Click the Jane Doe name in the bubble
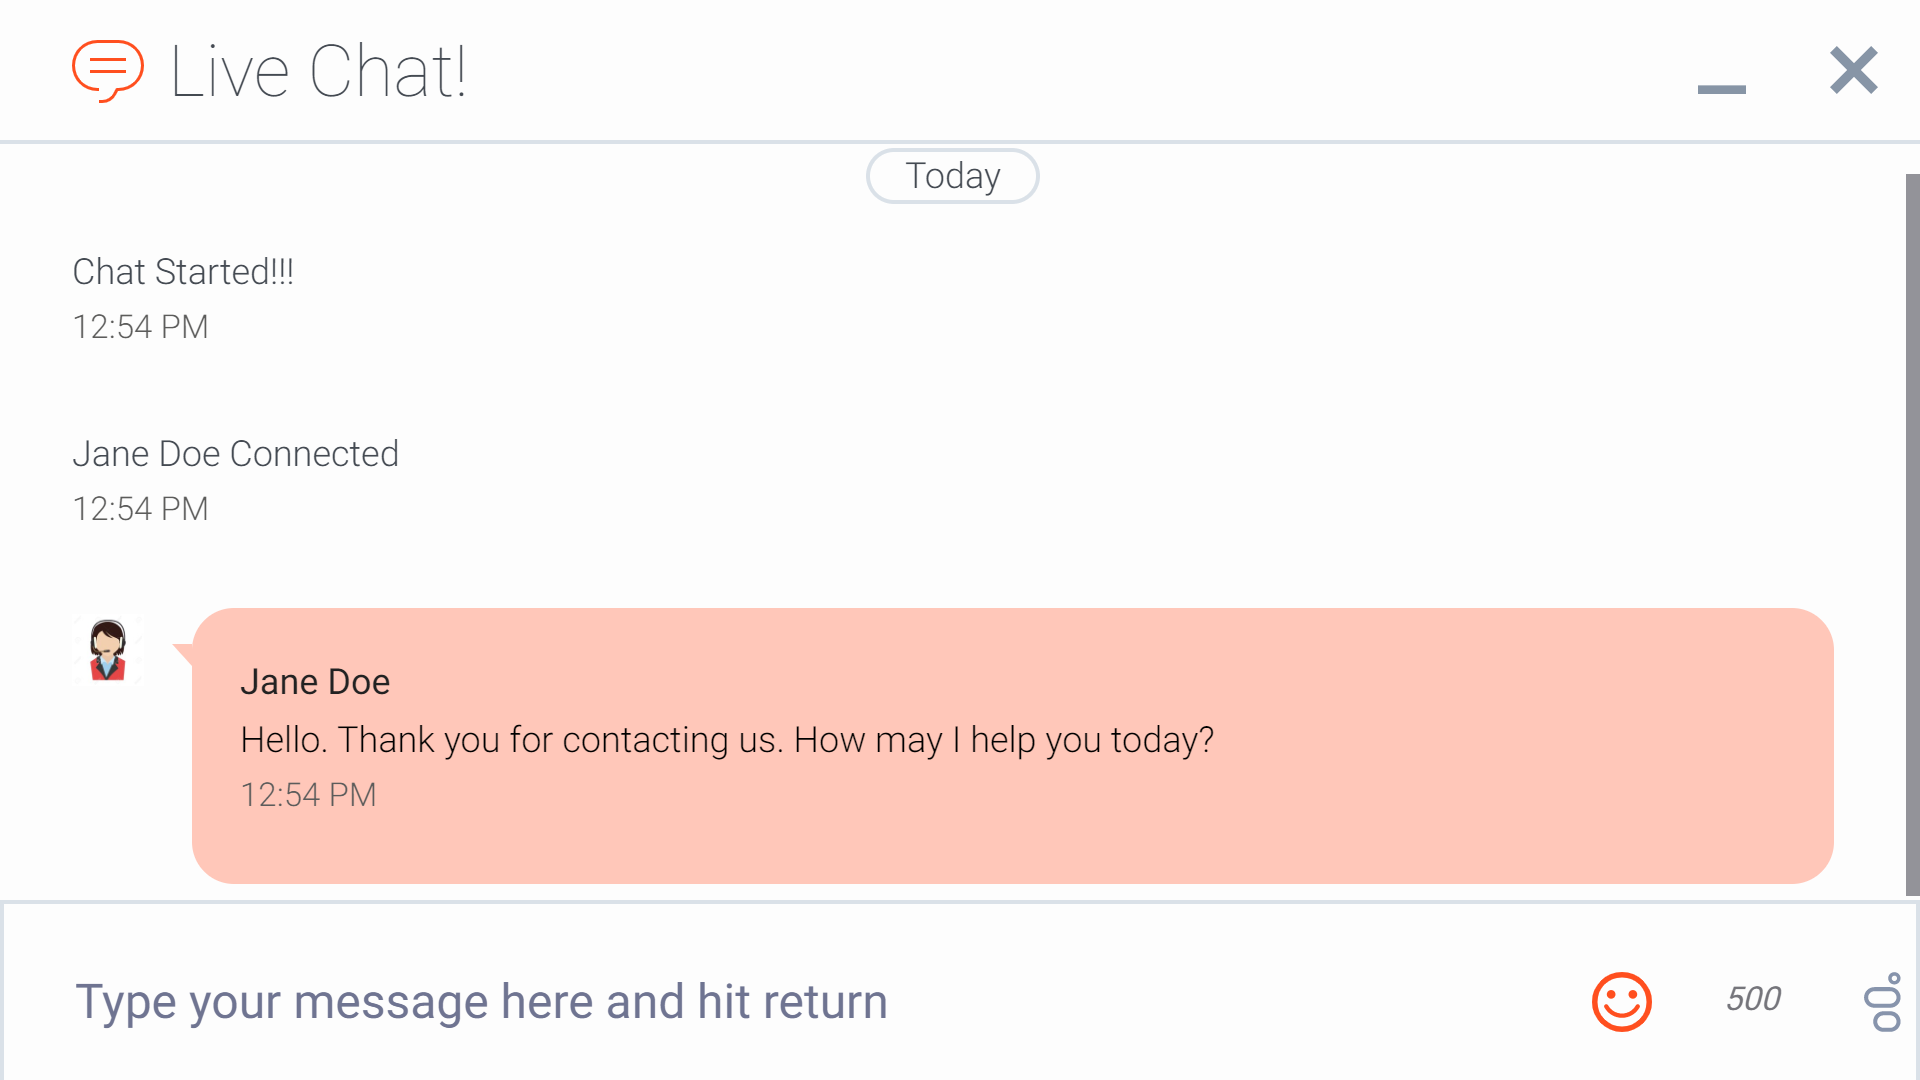Screen dimensions: 1920x1080 click(315, 682)
